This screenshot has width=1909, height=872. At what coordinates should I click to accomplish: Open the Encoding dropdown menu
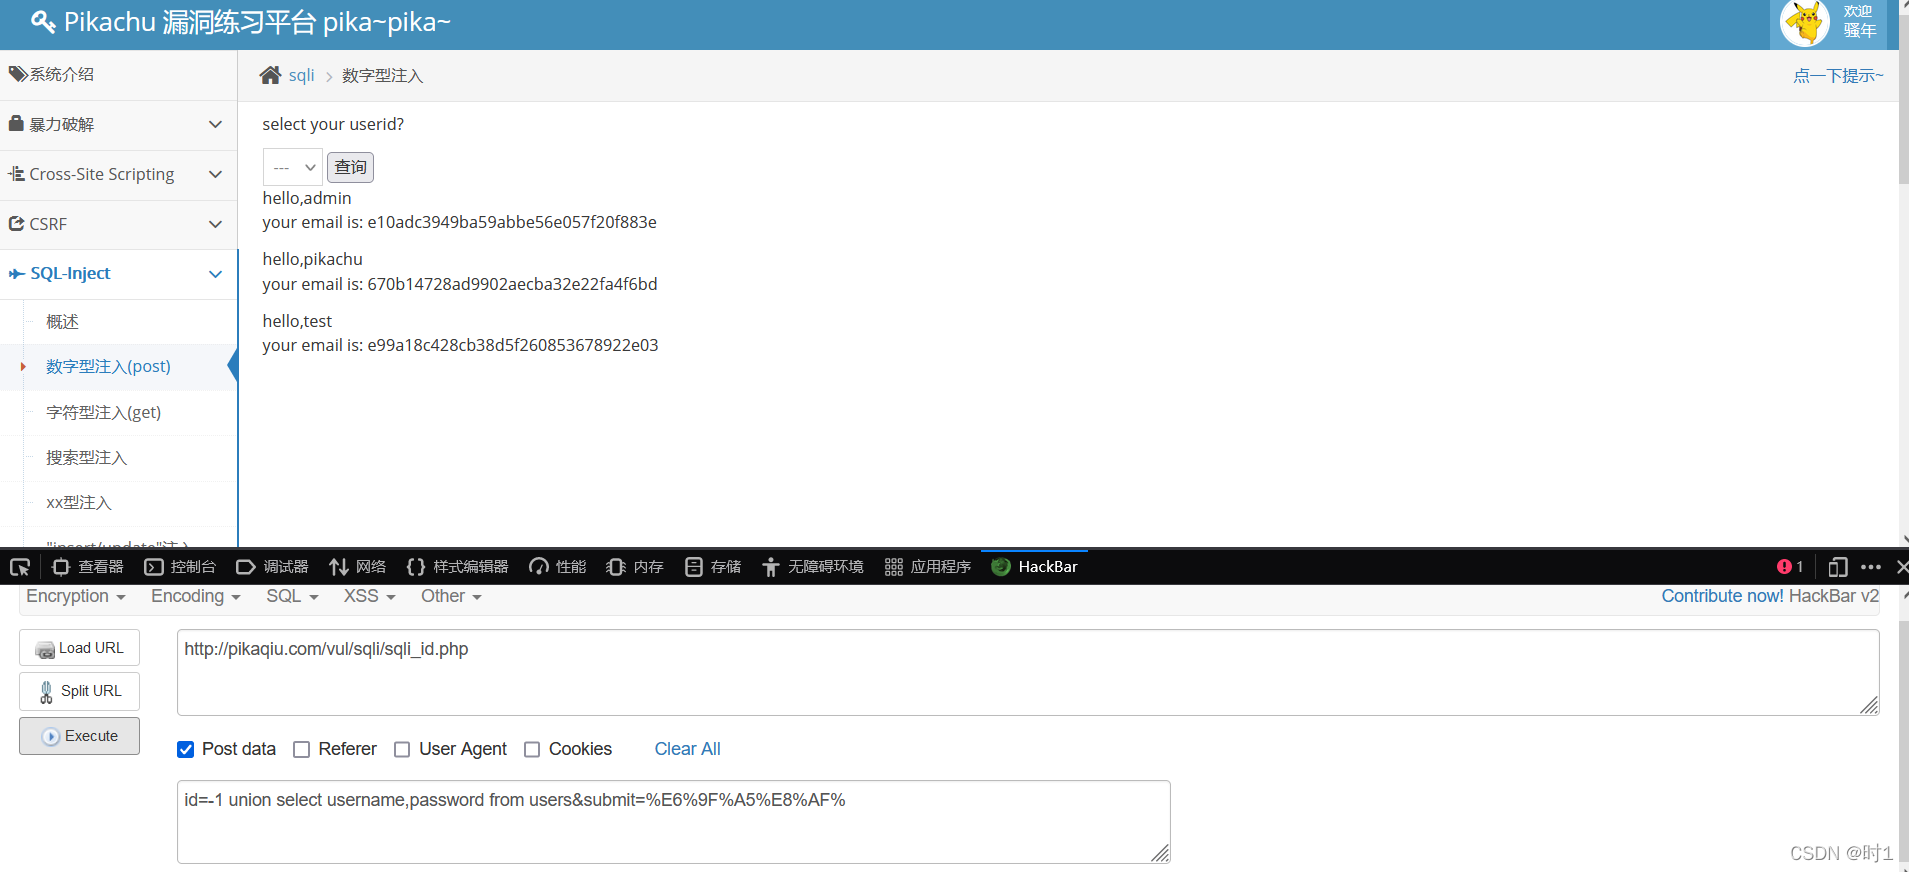[x=196, y=596]
